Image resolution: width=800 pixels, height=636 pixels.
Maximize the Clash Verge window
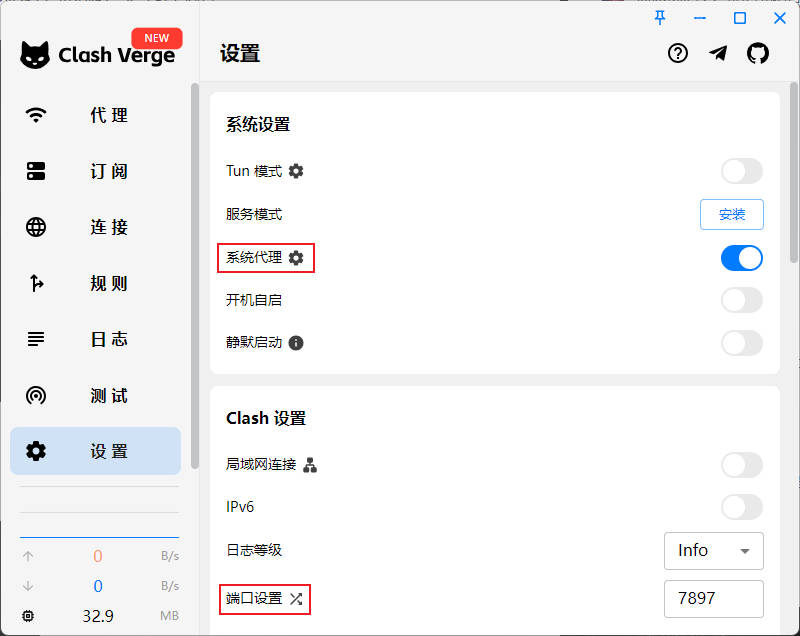[x=740, y=18]
